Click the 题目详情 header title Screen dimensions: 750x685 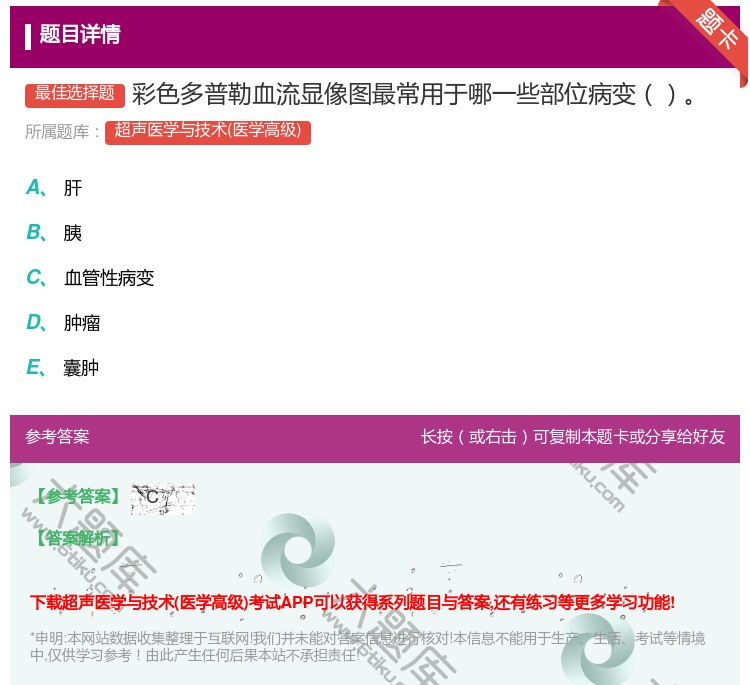click(x=80, y=35)
